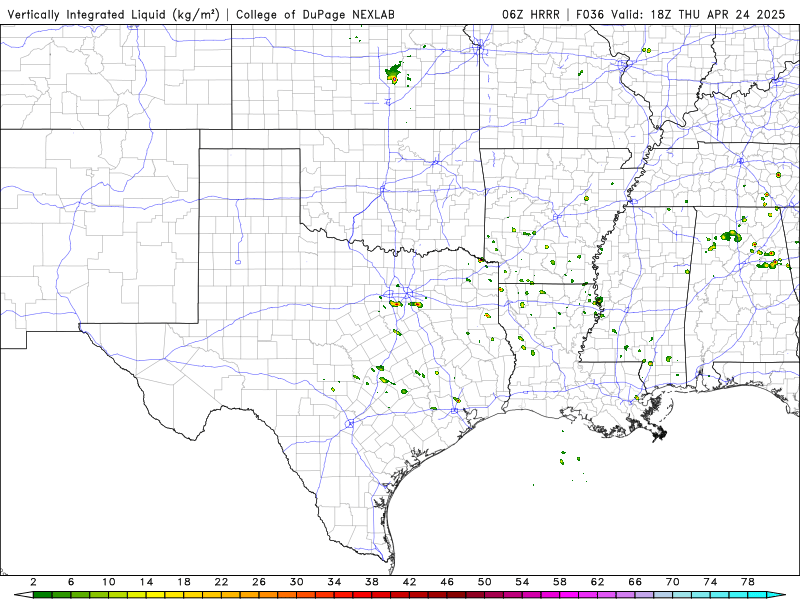
Task: Click the "F036 Valid: 18Z THU APR 24 2025" text
Action: tap(681, 14)
